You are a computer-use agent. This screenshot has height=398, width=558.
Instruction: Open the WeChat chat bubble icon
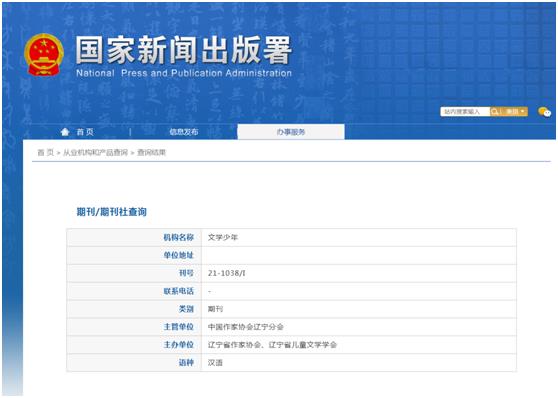coord(544,112)
